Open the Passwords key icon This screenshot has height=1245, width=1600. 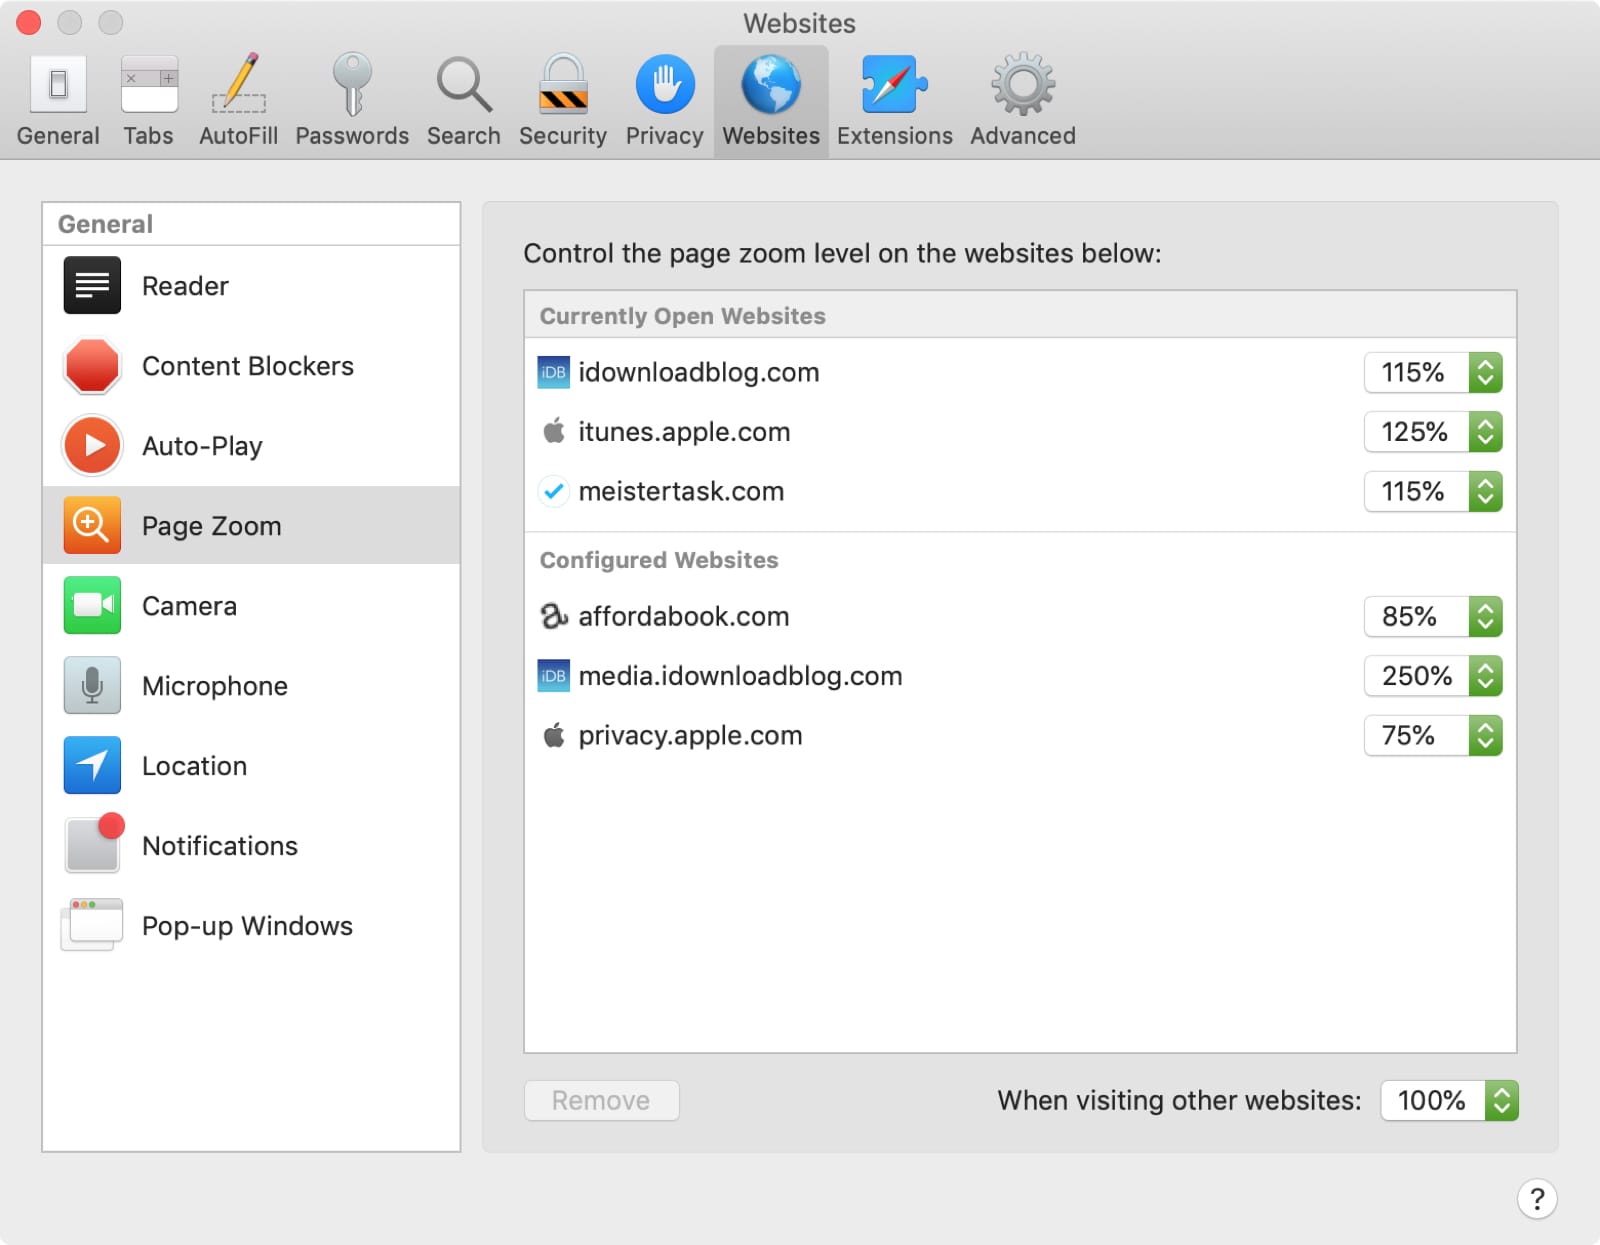[x=352, y=84]
